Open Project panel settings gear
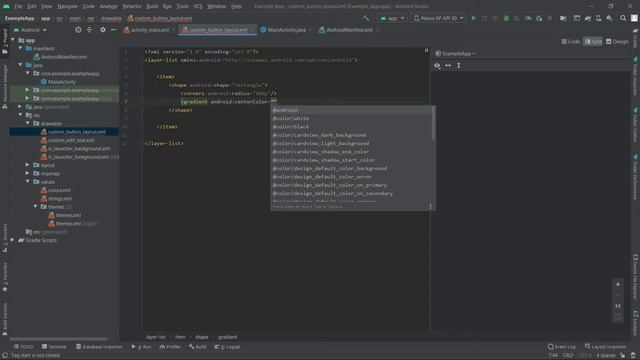The height and width of the screenshot is (360, 640). click(x=103, y=30)
